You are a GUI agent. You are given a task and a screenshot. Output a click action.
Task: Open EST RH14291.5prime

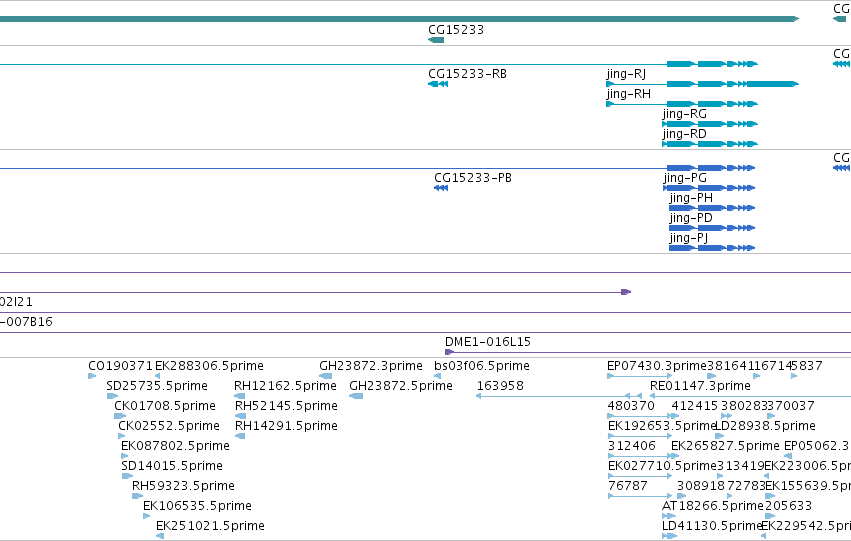(x=286, y=426)
